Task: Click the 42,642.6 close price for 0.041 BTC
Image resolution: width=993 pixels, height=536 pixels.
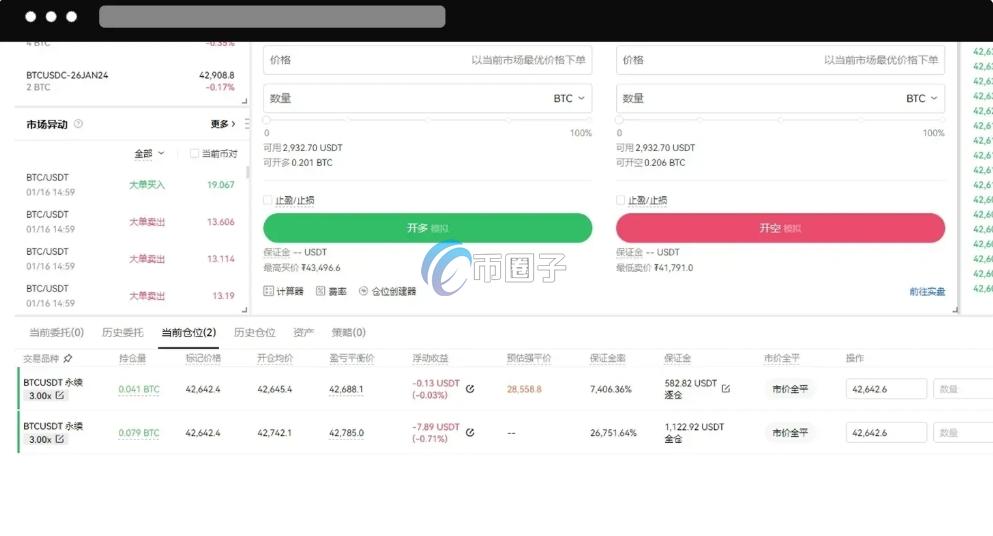Action: pyautogui.click(x=886, y=389)
